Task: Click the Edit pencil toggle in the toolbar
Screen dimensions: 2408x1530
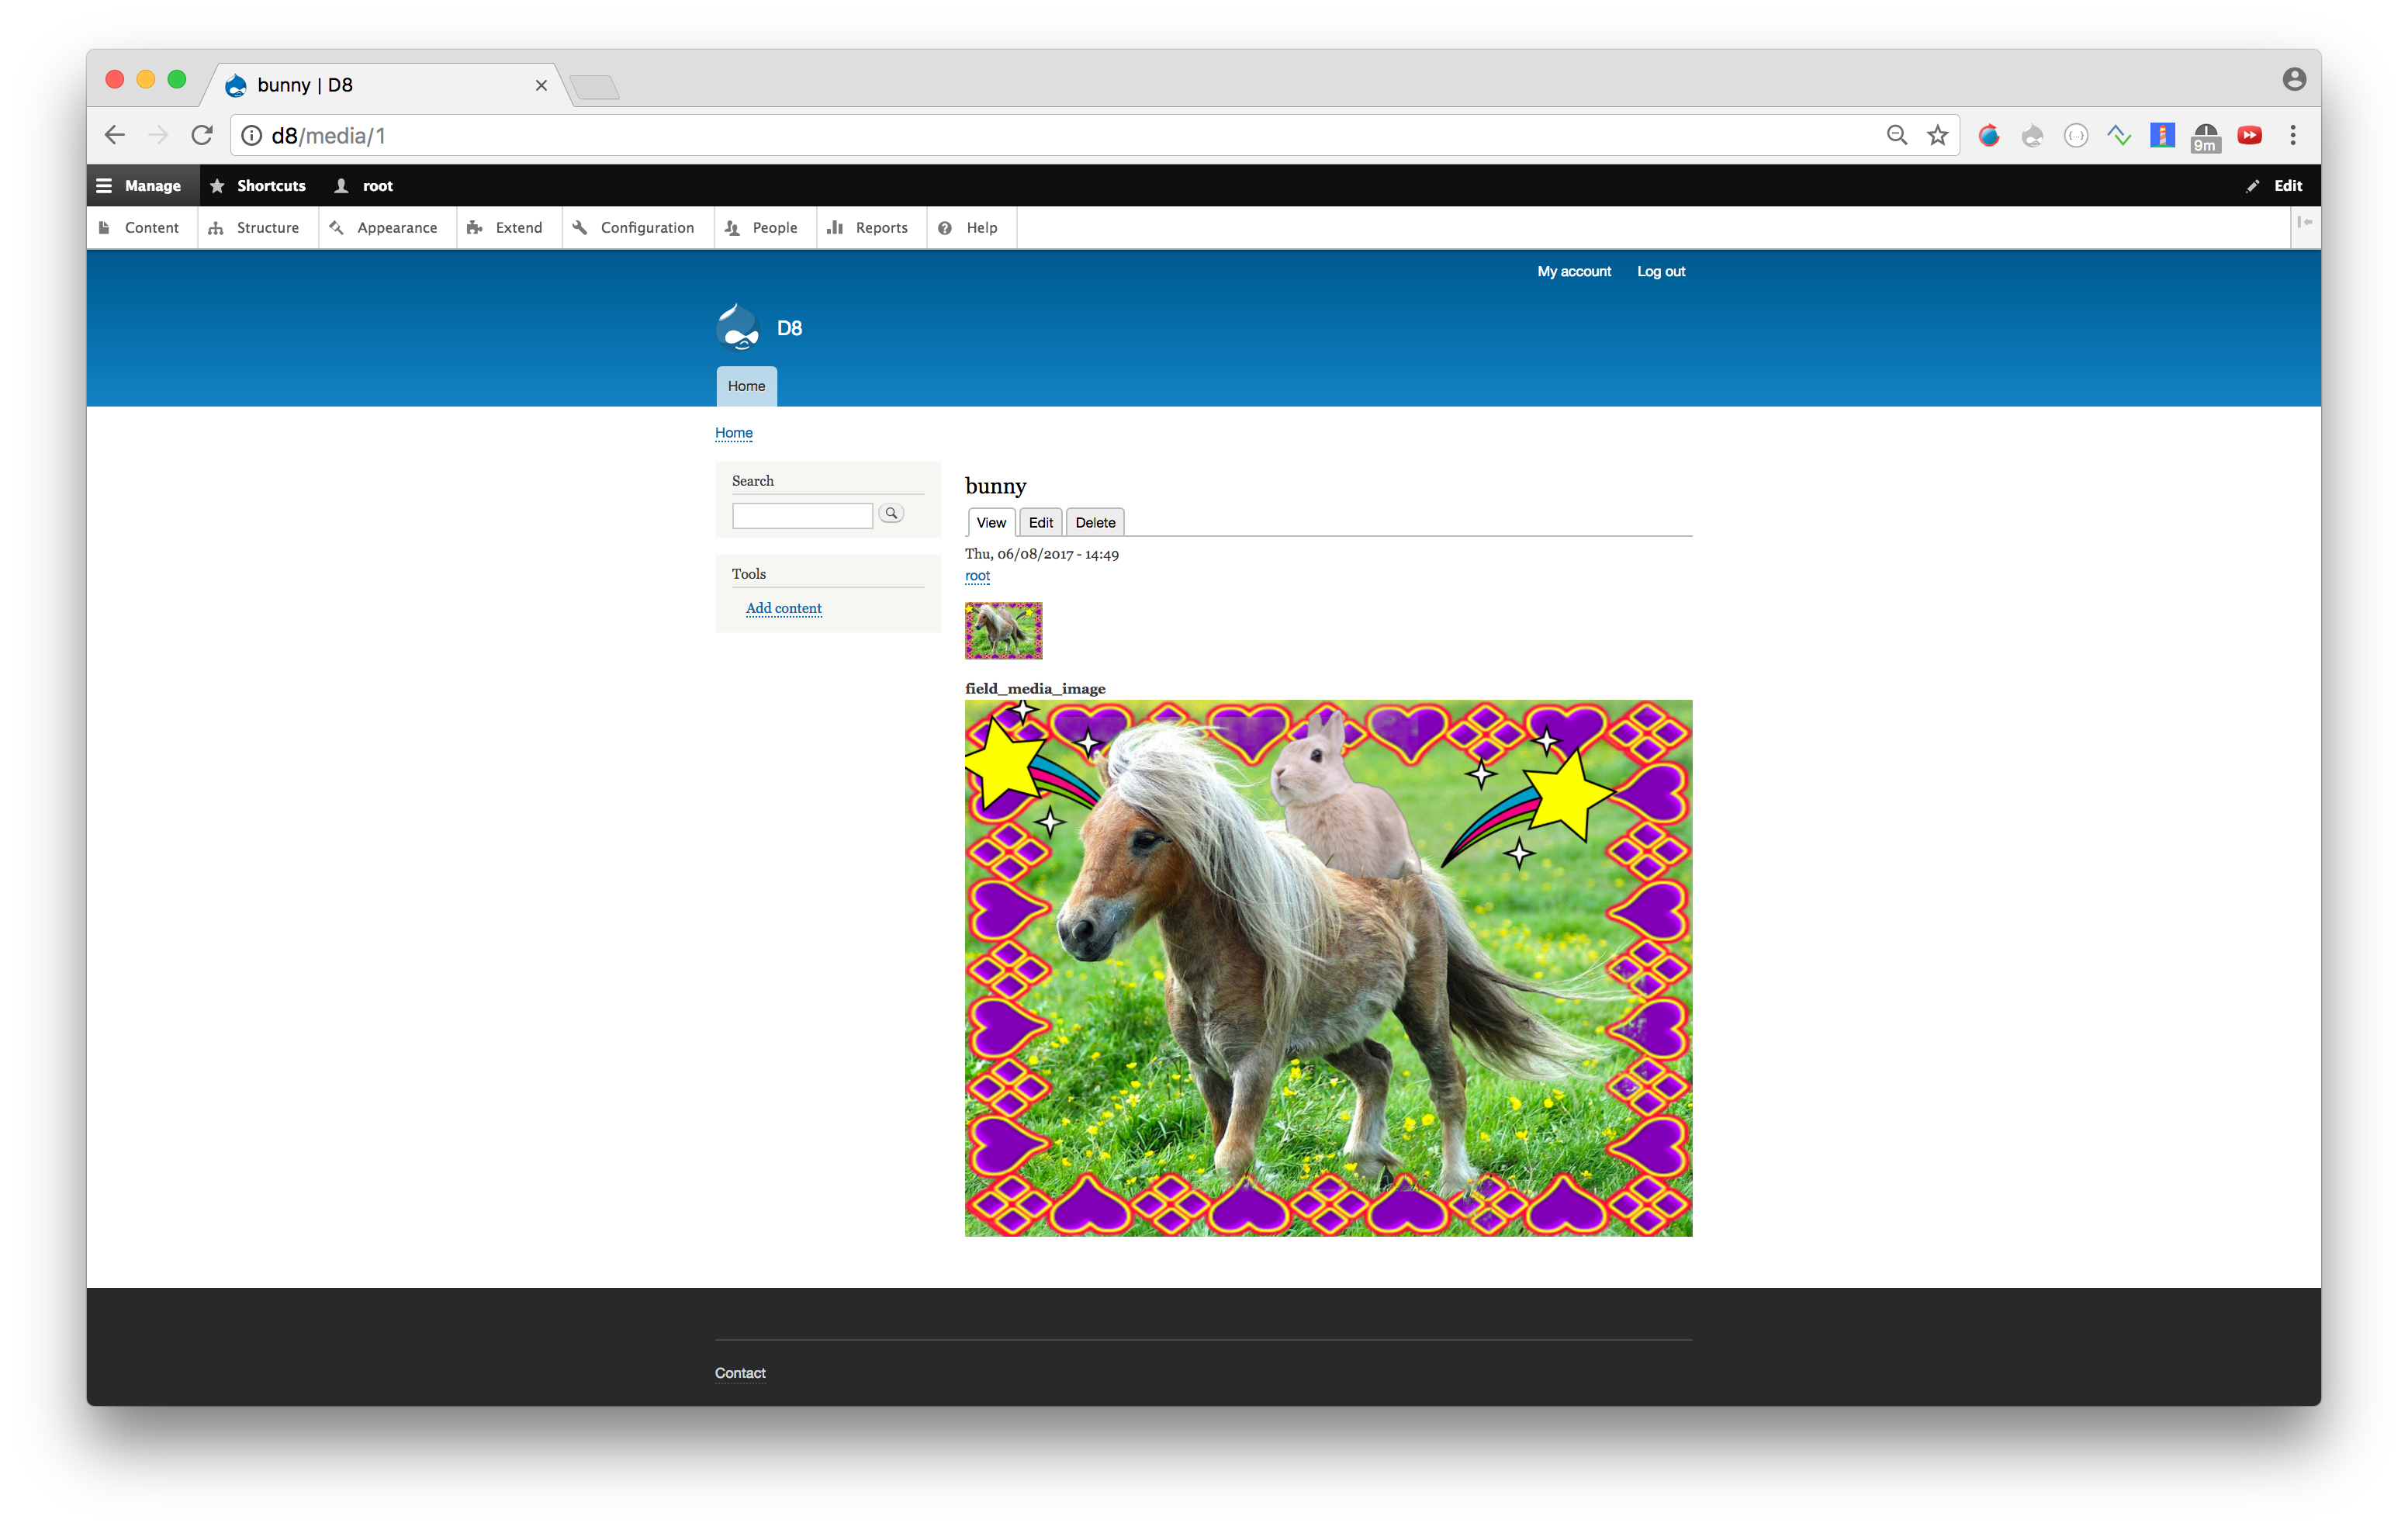Action: [x=2274, y=186]
